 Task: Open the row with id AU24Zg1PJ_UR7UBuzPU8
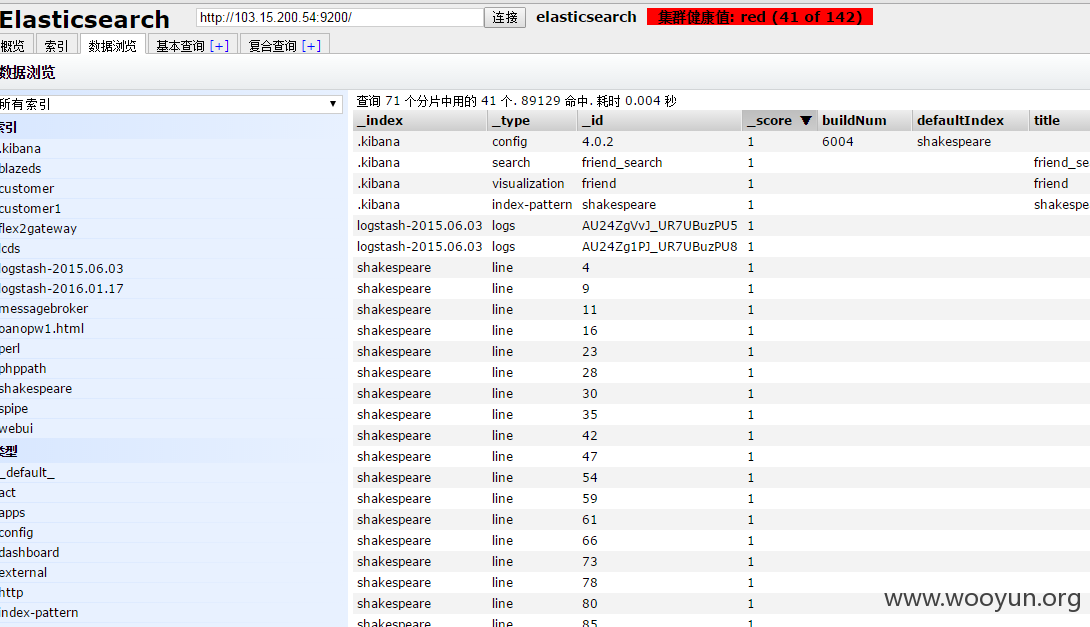[x=722, y=247]
